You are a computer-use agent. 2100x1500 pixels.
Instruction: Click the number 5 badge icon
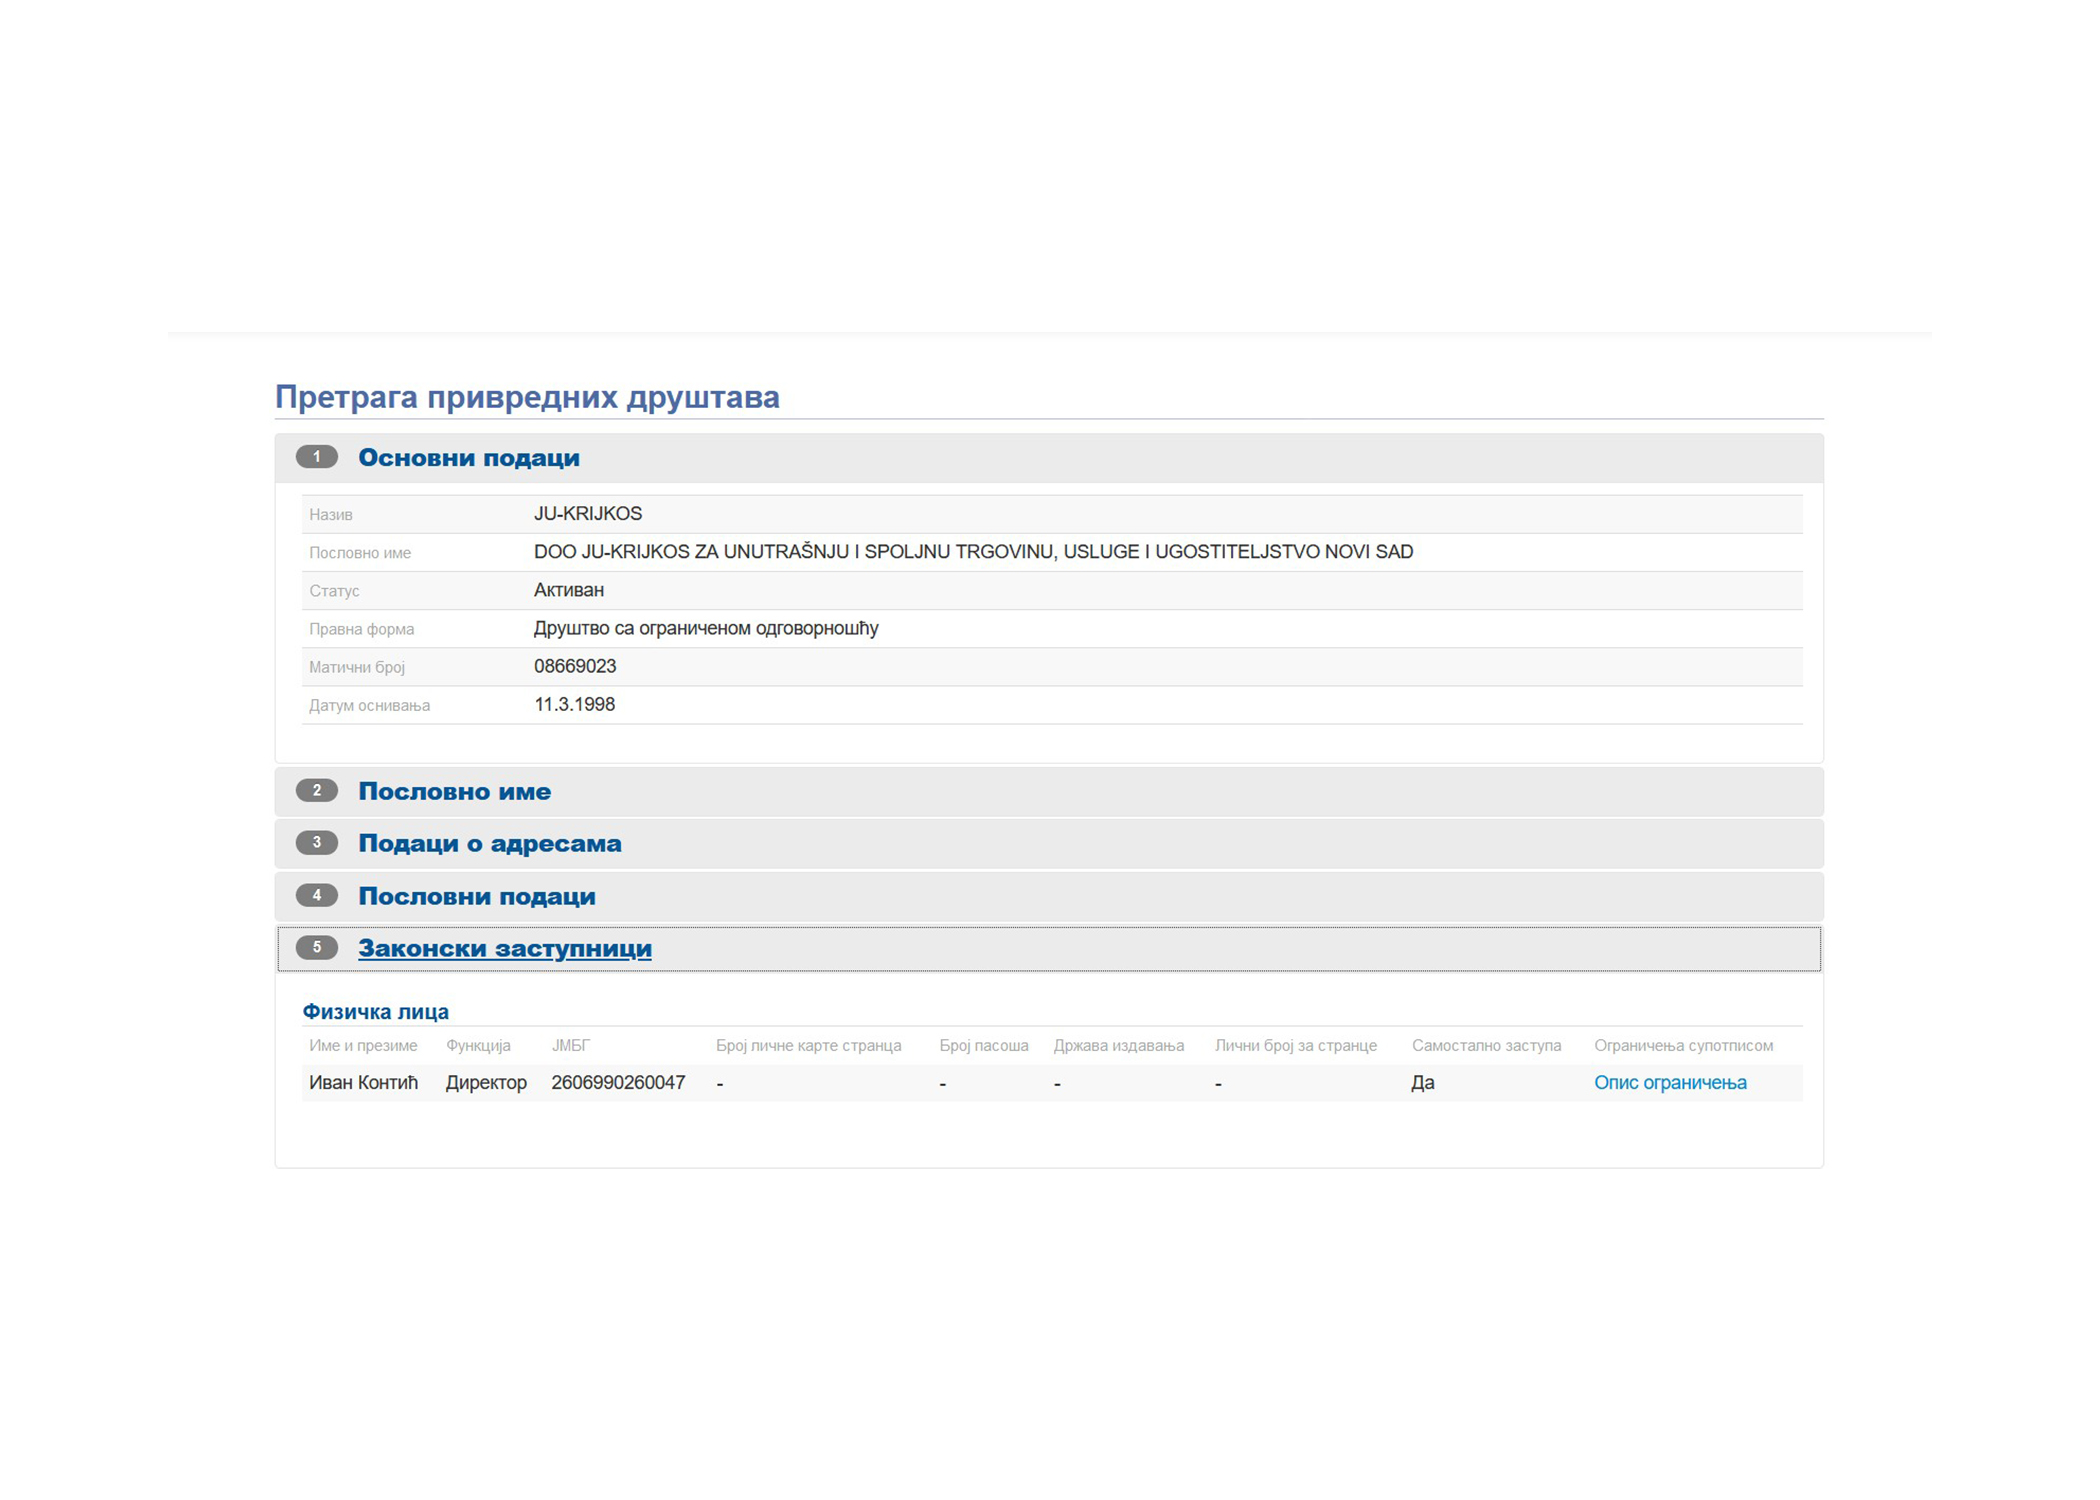click(316, 947)
